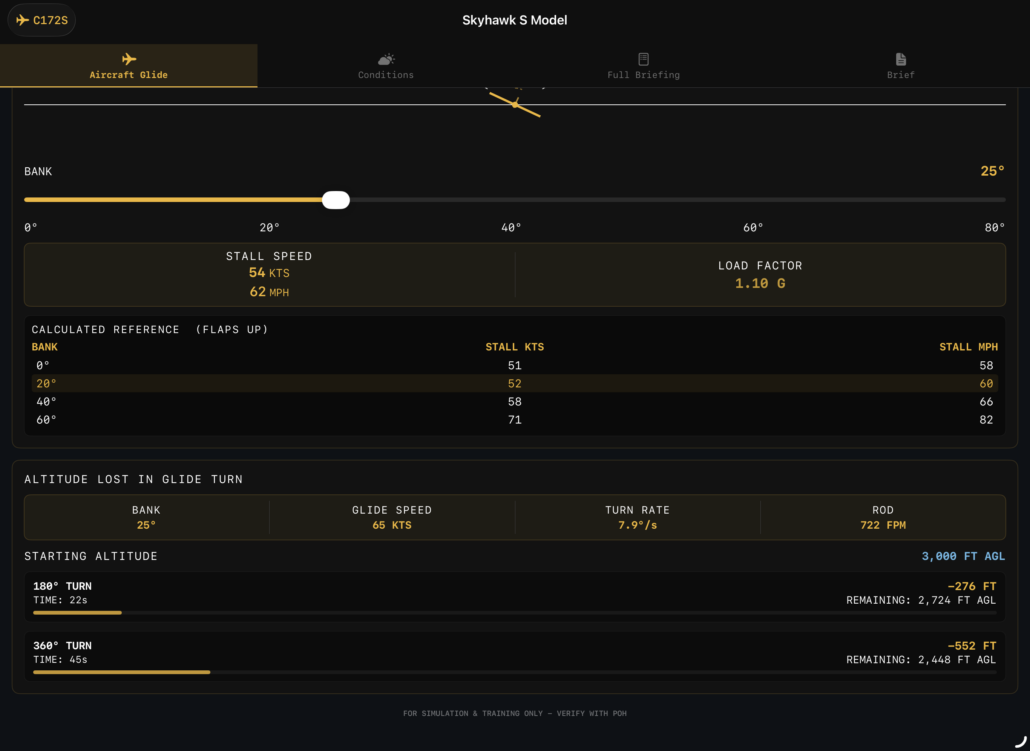The height and width of the screenshot is (751, 1030).
Task: Click the document icon above Brief
Action: [x=901, y=59]
